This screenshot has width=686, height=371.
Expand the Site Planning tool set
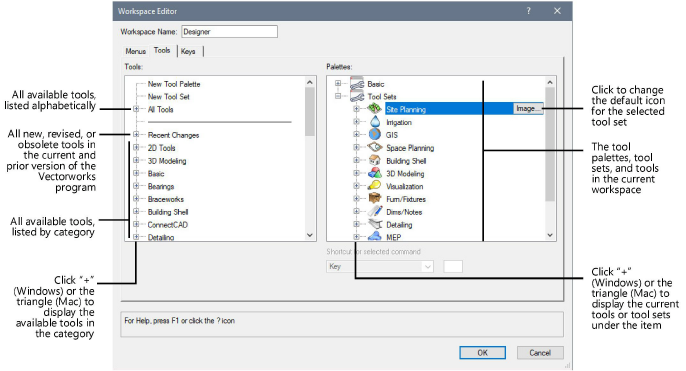(357, 109)
